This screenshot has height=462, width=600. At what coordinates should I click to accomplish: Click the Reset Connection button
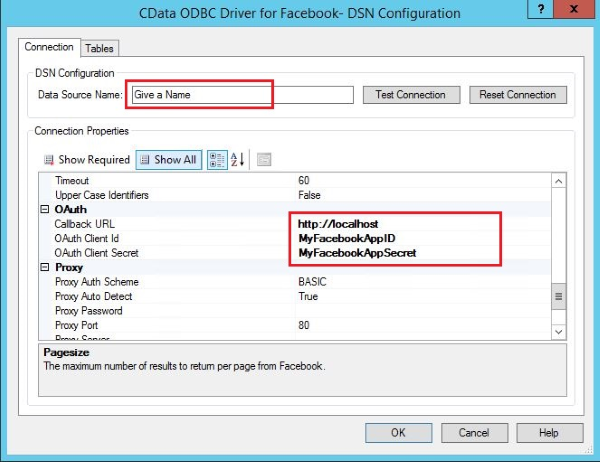pos(518,95)
